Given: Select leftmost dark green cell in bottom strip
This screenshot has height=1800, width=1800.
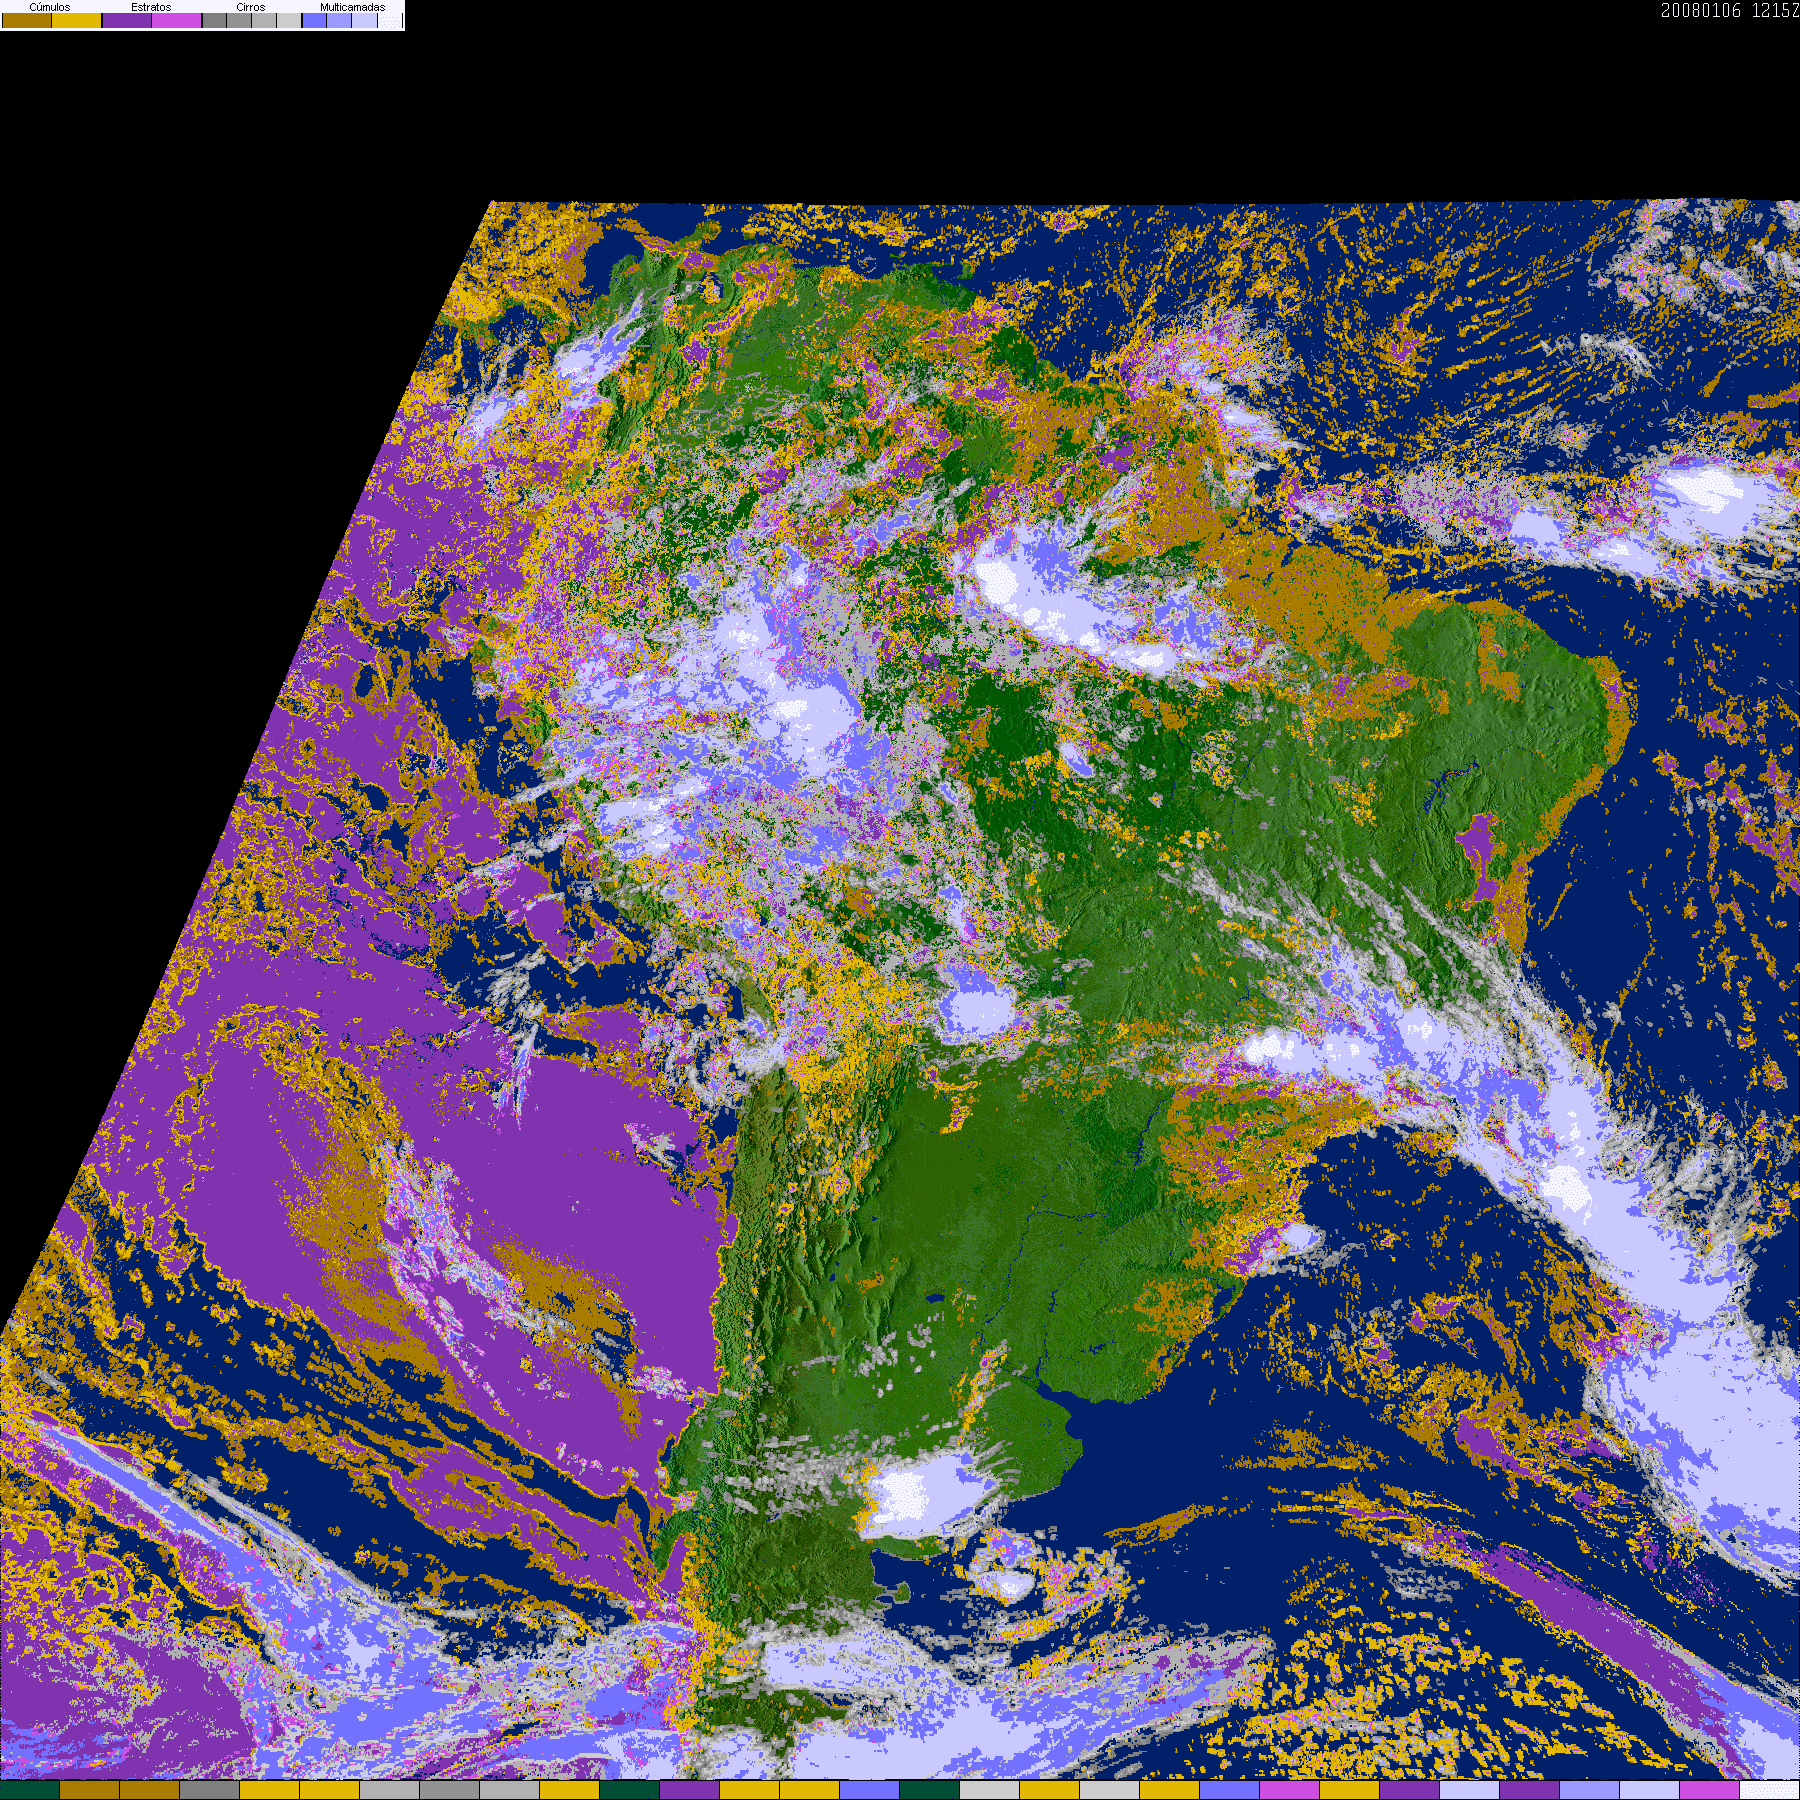Looking at the screenshot, I should click(x=30, y=1790).
